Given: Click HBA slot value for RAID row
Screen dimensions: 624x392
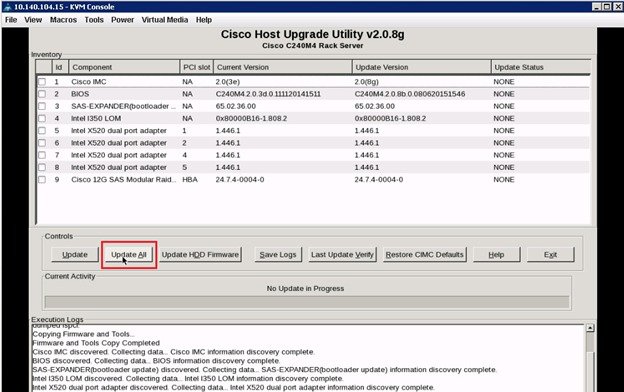Looking at the screenshot, I should tap(190, 179).
